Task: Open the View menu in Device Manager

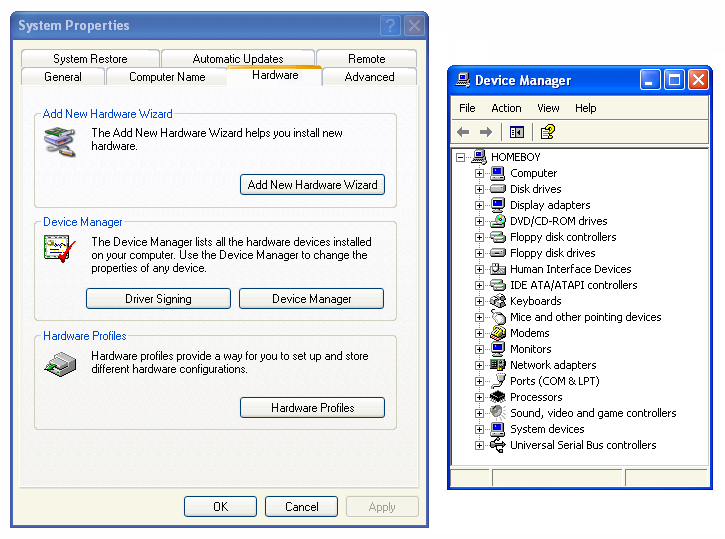Action: pos(548,108)
